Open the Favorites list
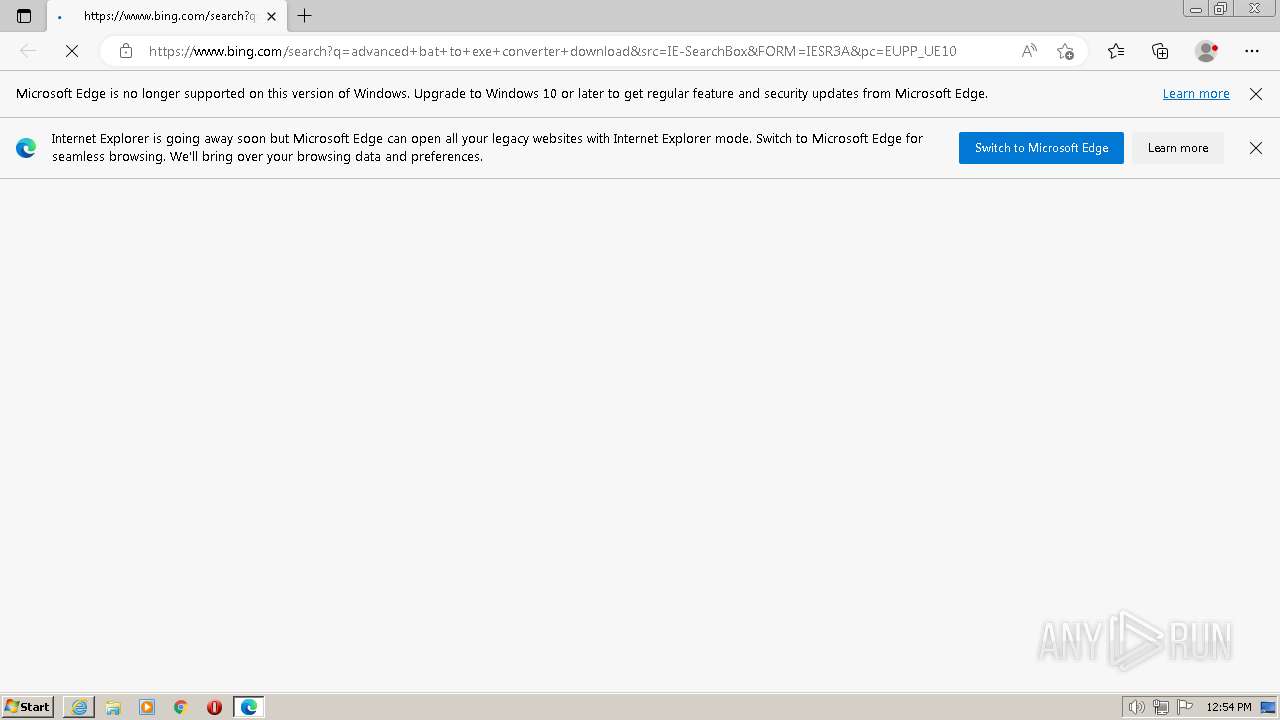This screenshot has height=720, width=1280. coord(1116,51)
